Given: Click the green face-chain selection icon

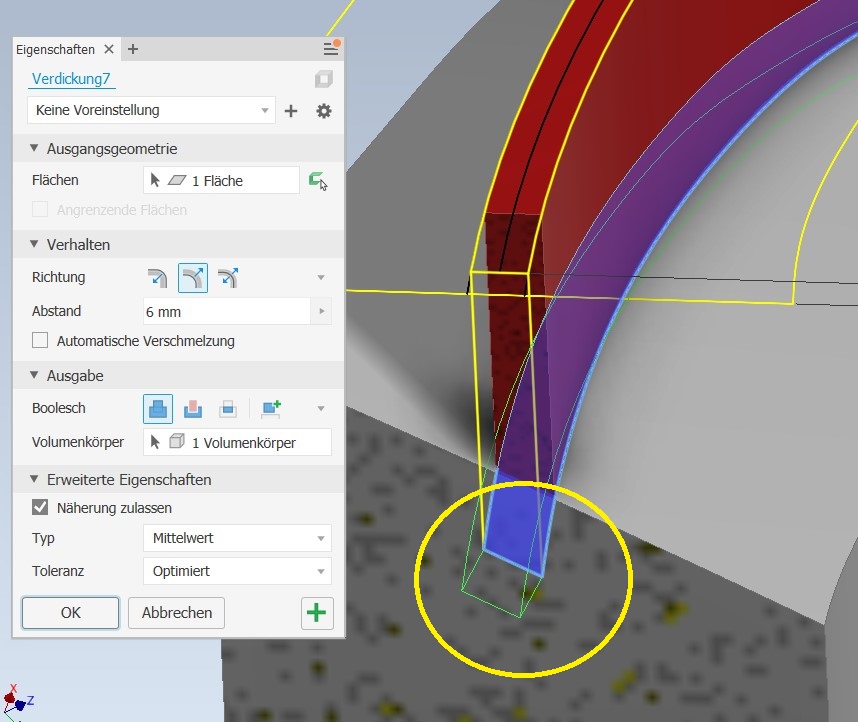Looking at the screenshot, I should pos(318,181).
